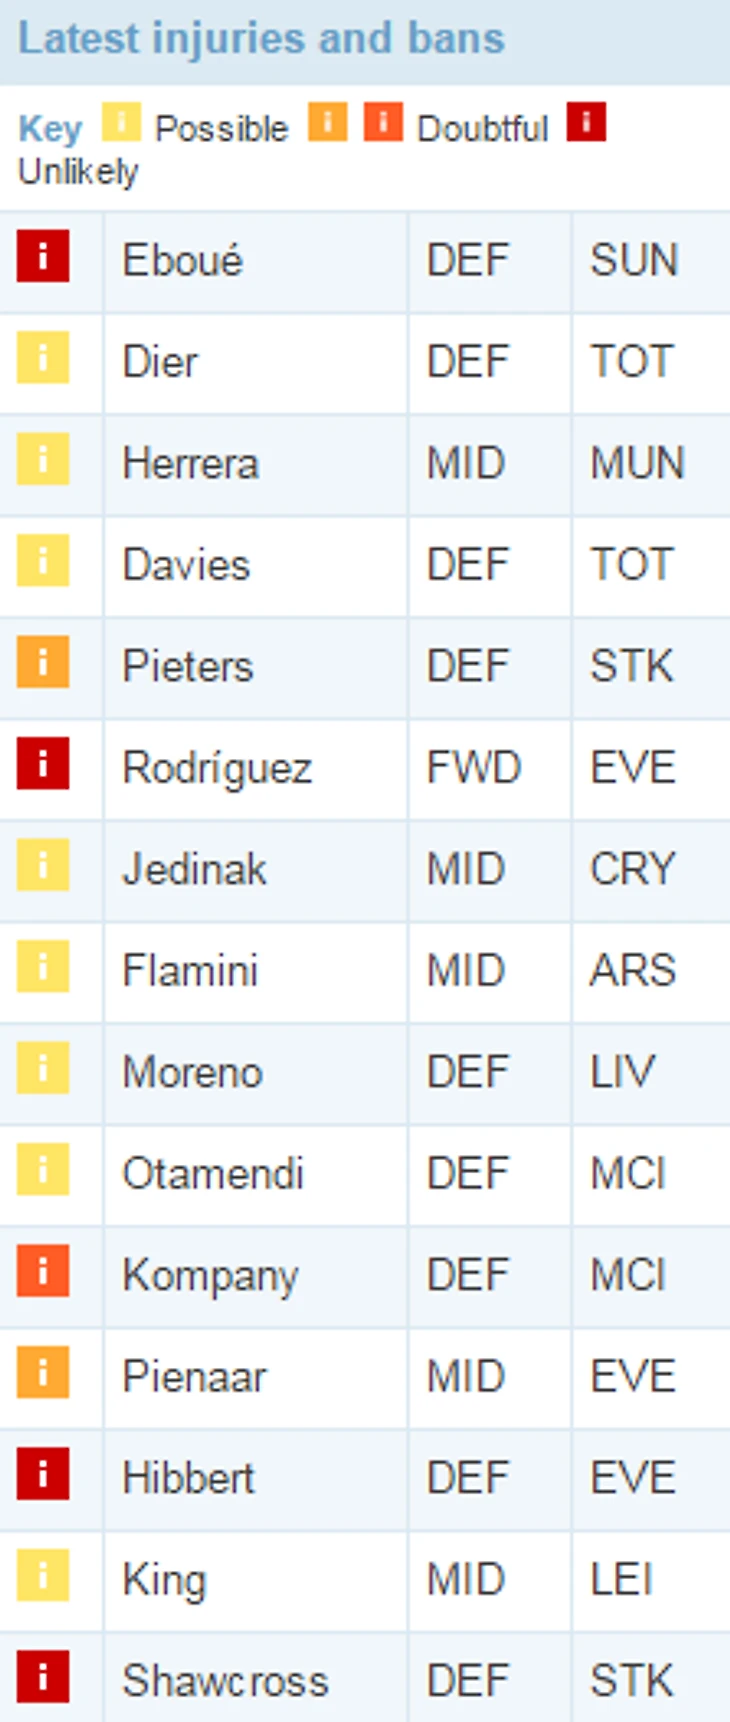Click the player name Moreno
Screen dimensions: 730x1722
[x=192, y=1072]
